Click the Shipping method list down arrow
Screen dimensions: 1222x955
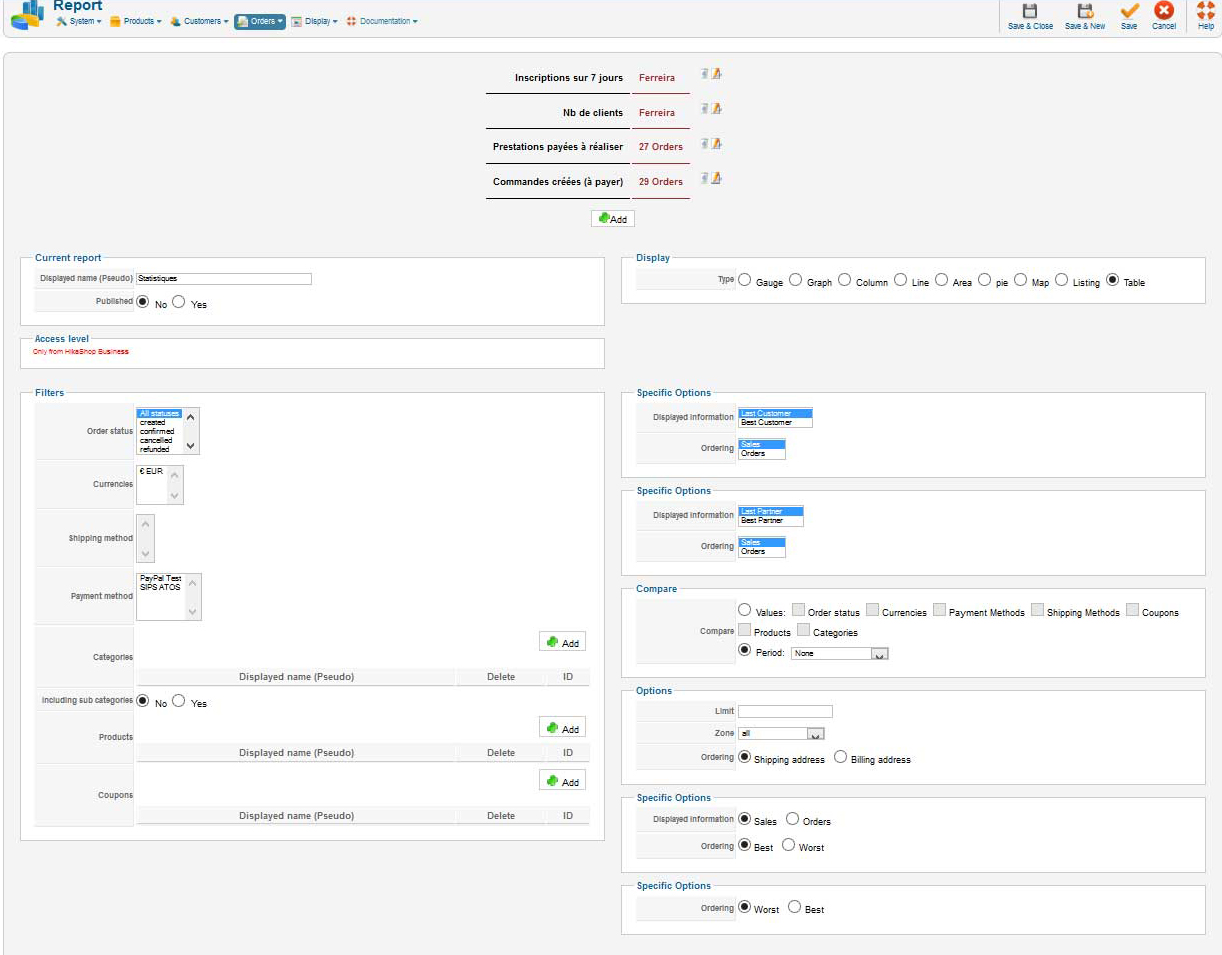(146, 553)
